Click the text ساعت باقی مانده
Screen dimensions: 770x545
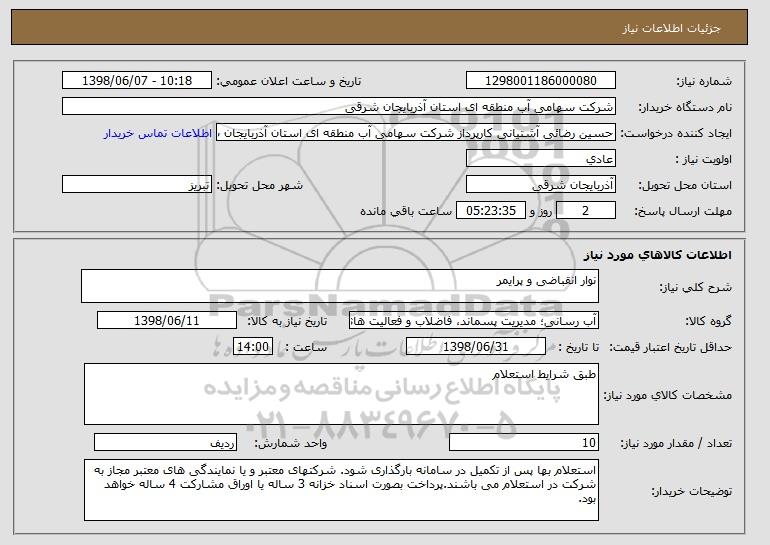406,211
